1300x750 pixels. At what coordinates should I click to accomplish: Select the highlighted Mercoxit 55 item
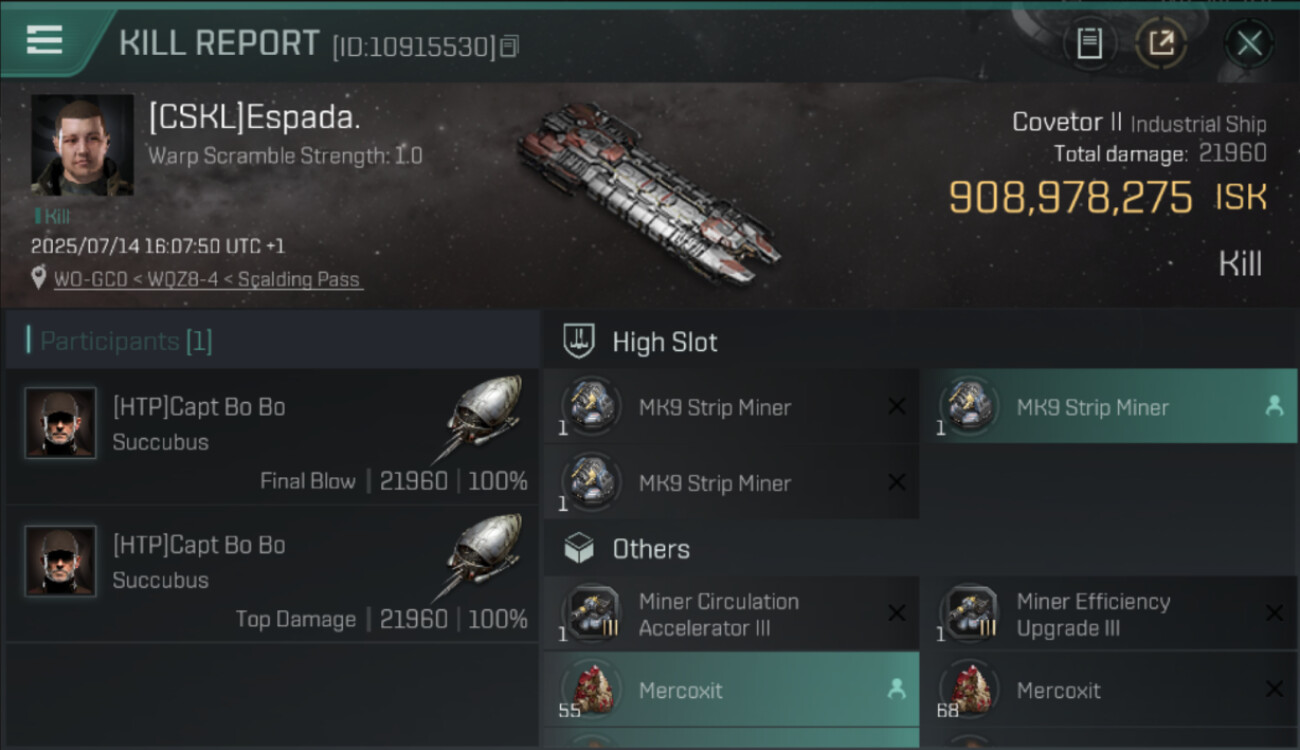pyautogui.click(x=730, y=690)
